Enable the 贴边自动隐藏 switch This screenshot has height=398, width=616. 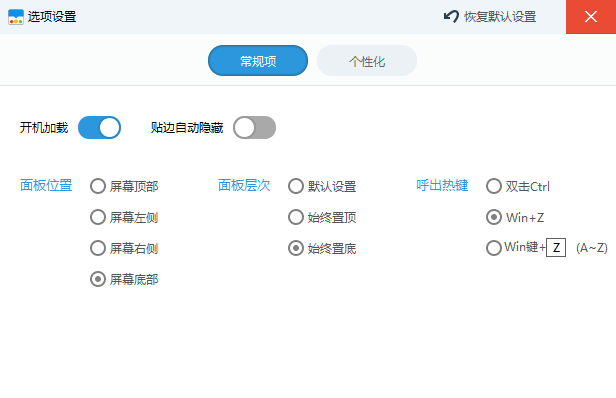[255, 127]
